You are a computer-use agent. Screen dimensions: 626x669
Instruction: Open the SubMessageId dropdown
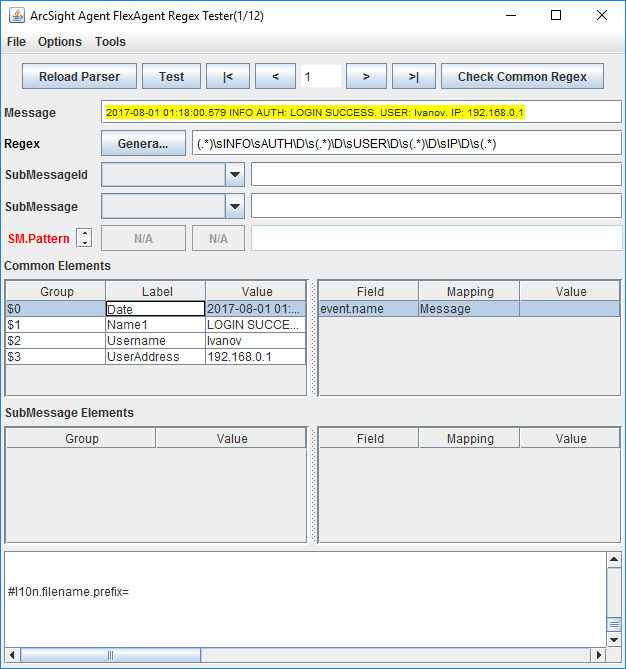coord(235,175)
